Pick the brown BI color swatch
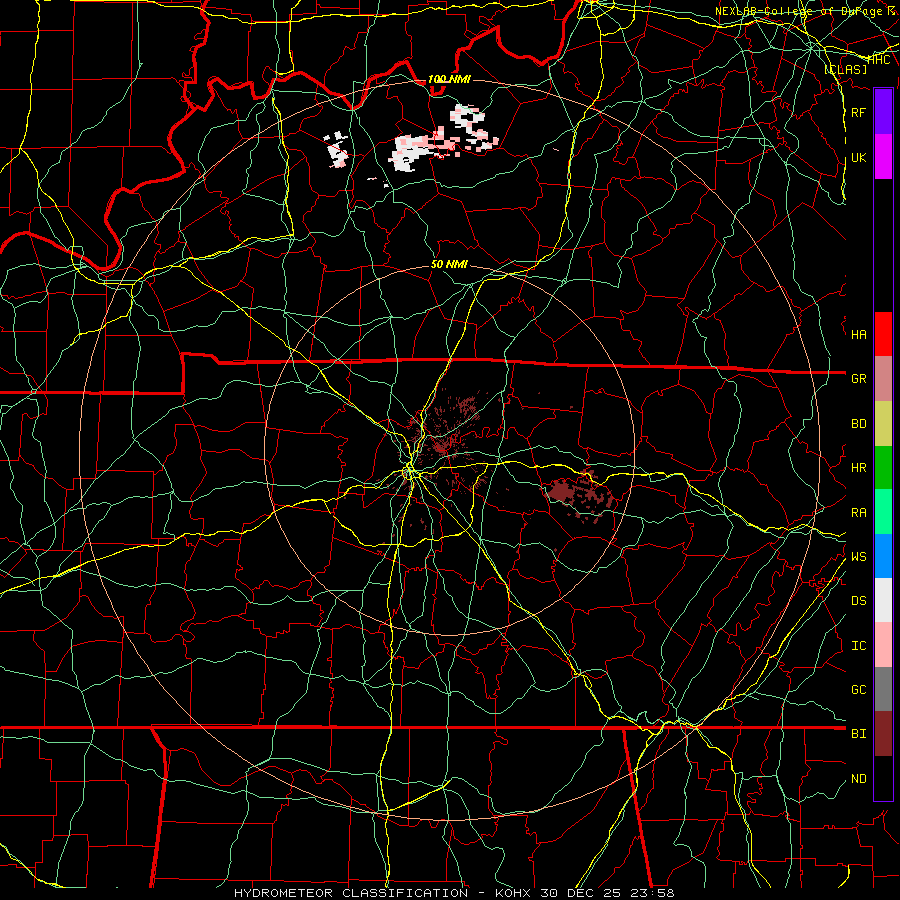 coord(883,734)
